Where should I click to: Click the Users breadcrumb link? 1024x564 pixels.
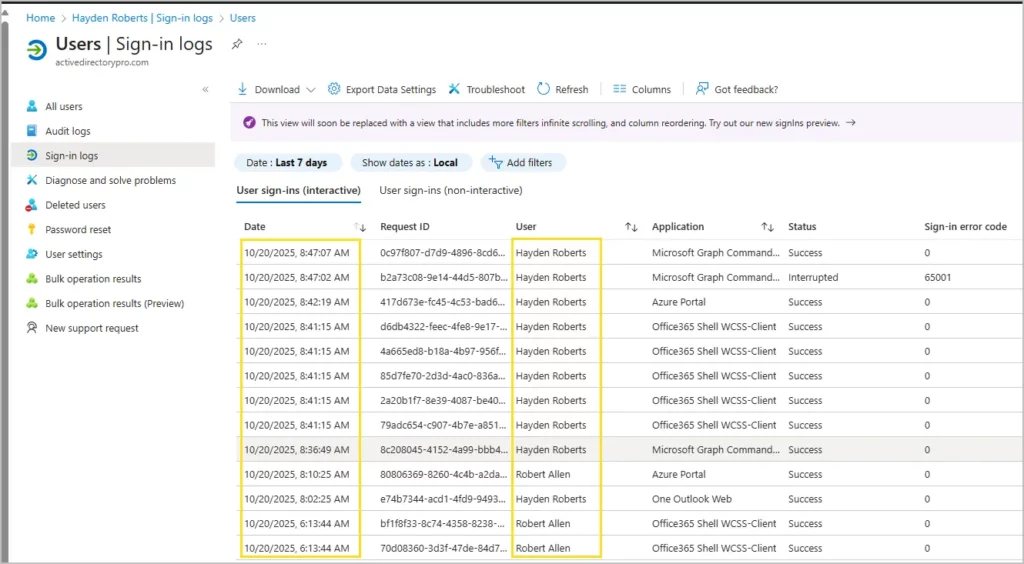pos(242,18)
